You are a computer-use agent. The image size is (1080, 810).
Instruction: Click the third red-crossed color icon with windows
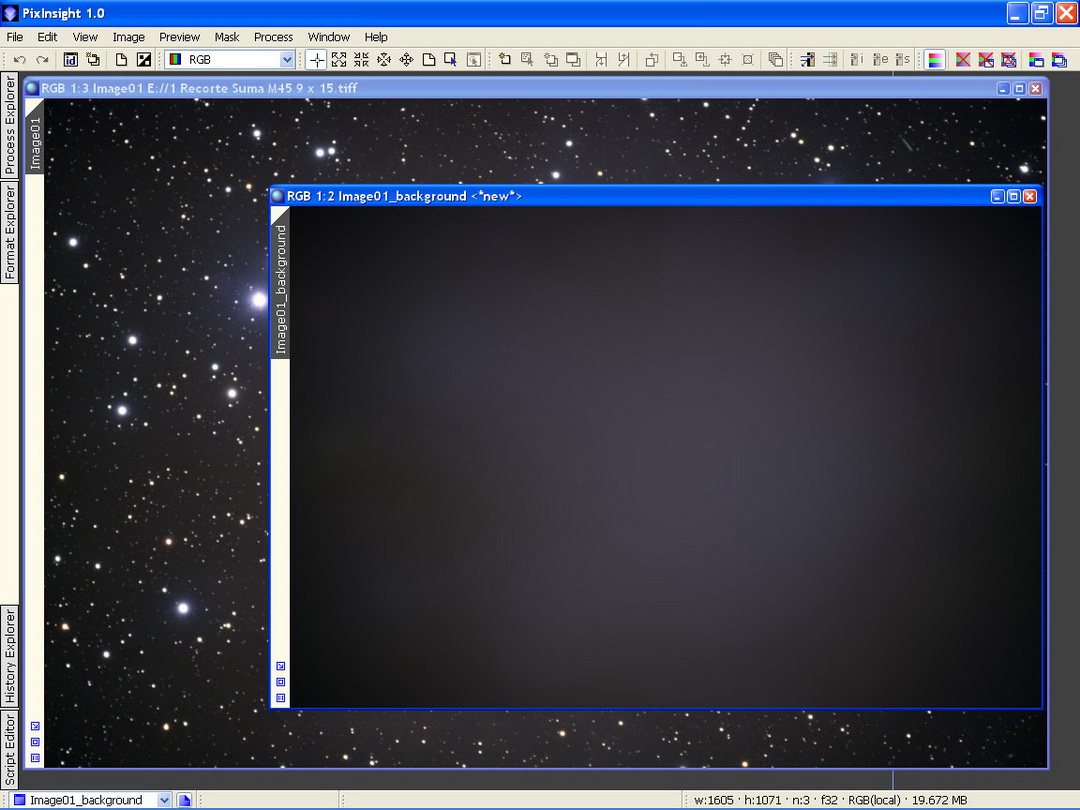click(x=1008, y=60)
